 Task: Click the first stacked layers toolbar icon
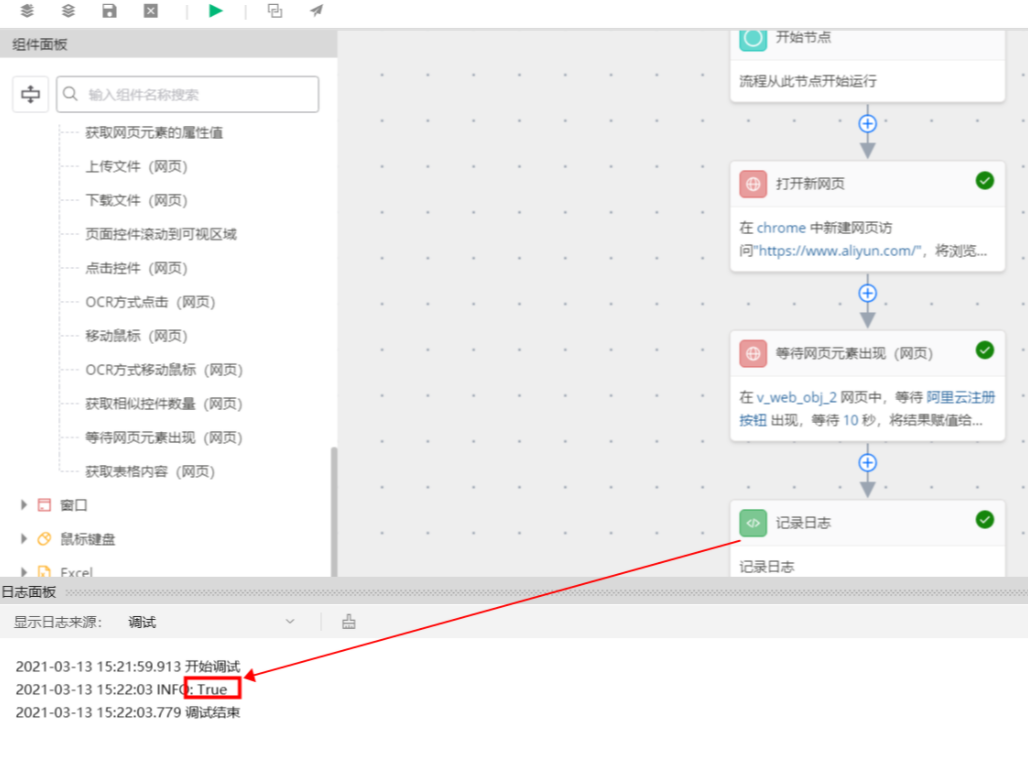(27, 10)
